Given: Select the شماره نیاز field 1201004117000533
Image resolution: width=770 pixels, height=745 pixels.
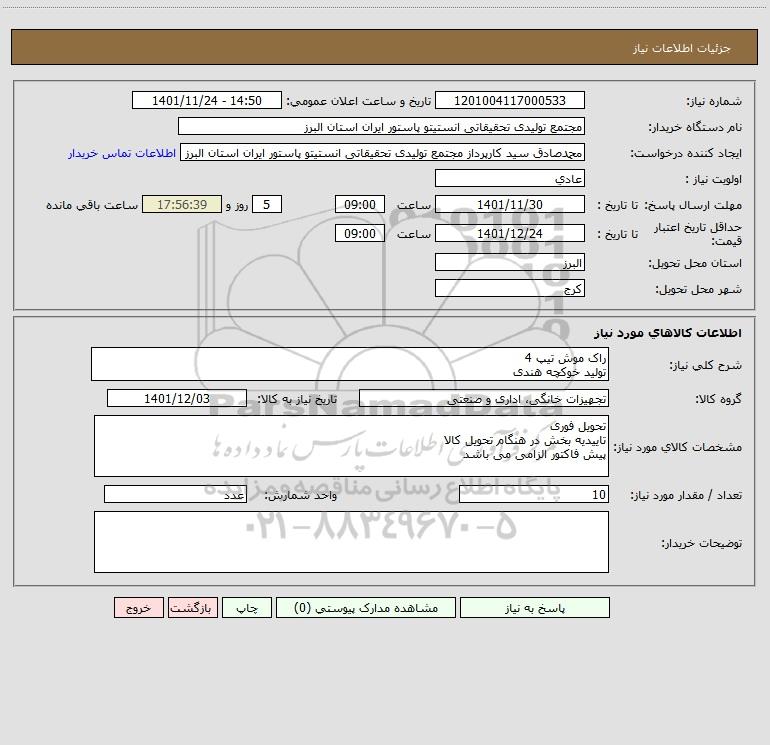Looking at the screenshot, I should [x=510, y=100].
